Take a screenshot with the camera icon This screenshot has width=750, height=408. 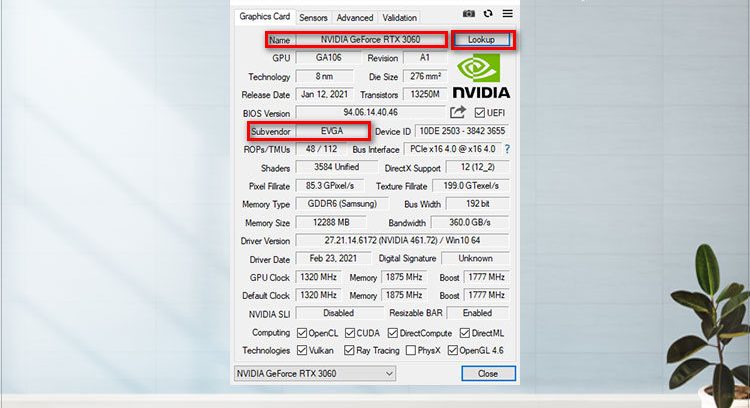pyautogui.click(x=469, y=14)
